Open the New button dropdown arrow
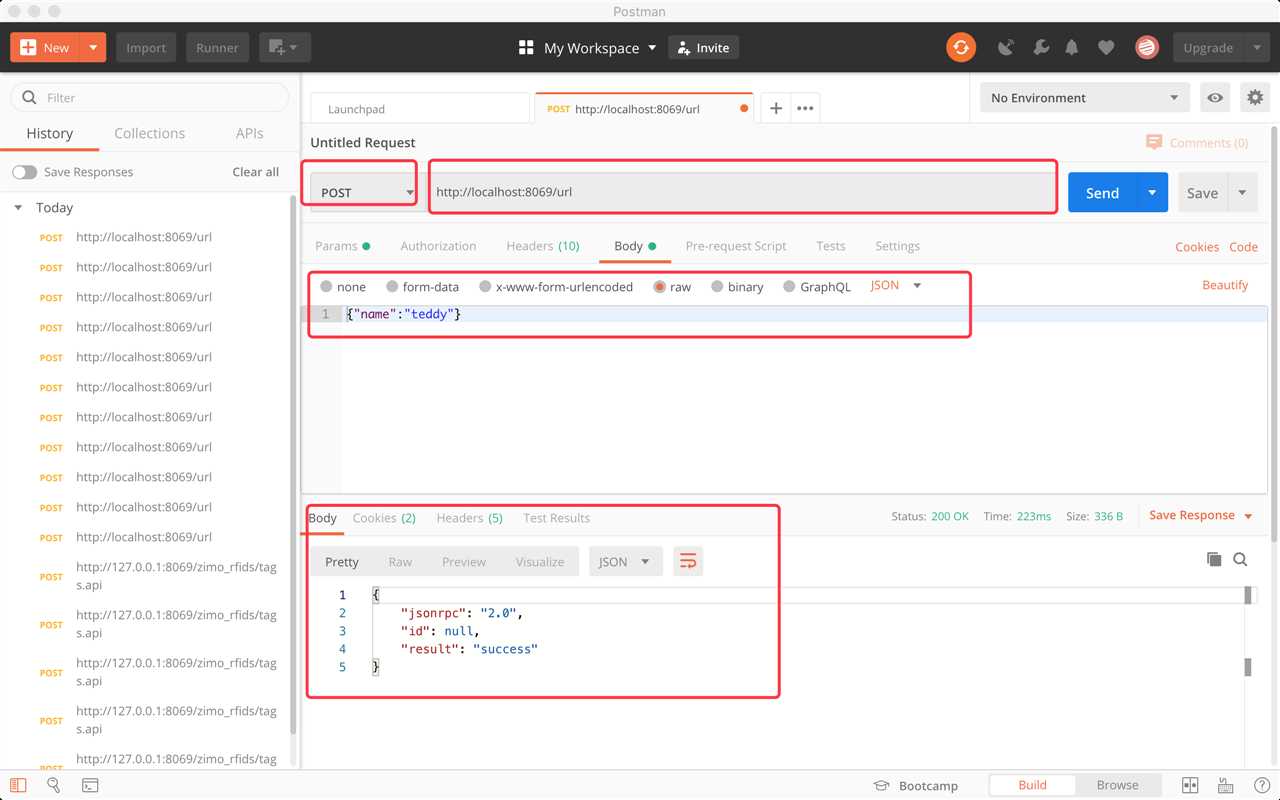Screen dimensions: 1280x800 93,47
